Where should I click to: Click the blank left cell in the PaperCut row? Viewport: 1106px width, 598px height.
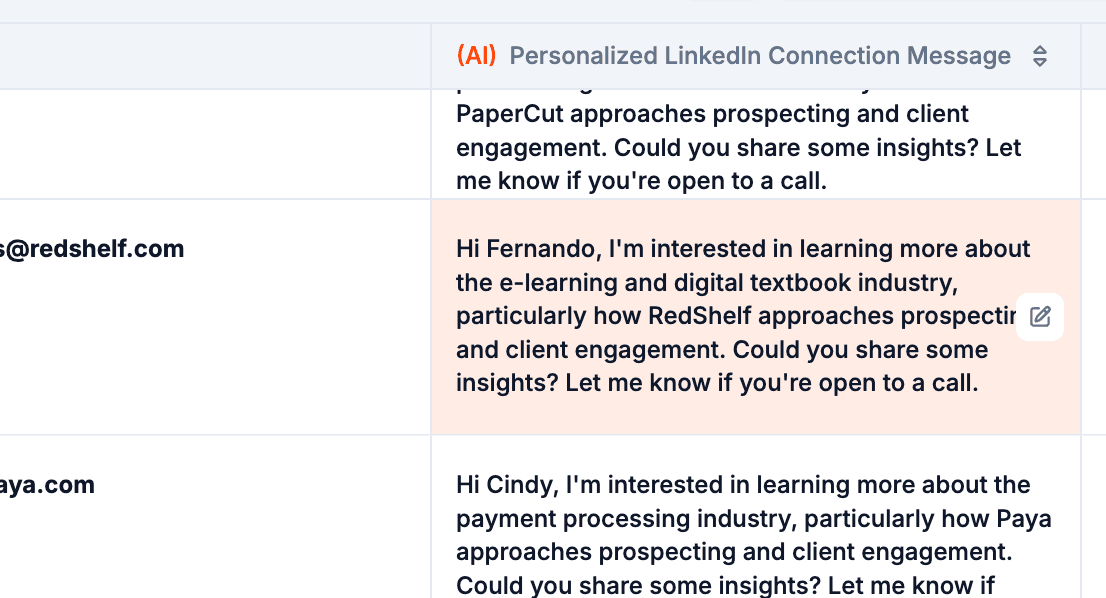pos(215,144)
